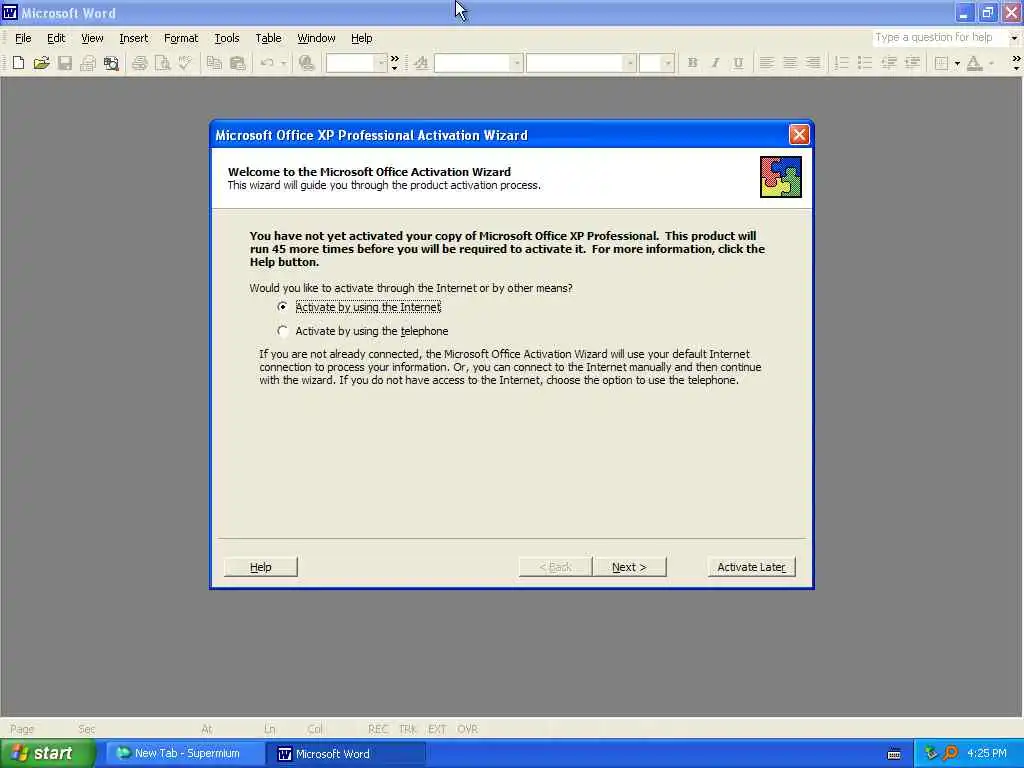Open the help question box dropdown arrow
Viewport: 1024px width, 768px height.
[x=1014, y=38]
